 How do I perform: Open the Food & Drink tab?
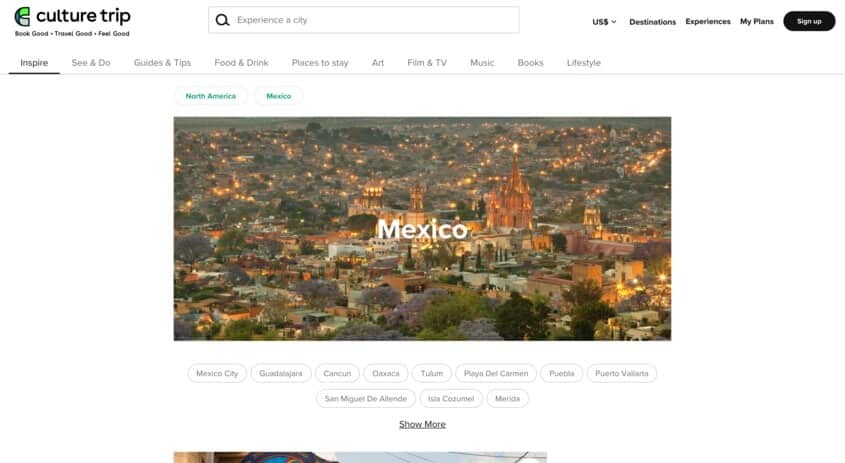[241, 63]
